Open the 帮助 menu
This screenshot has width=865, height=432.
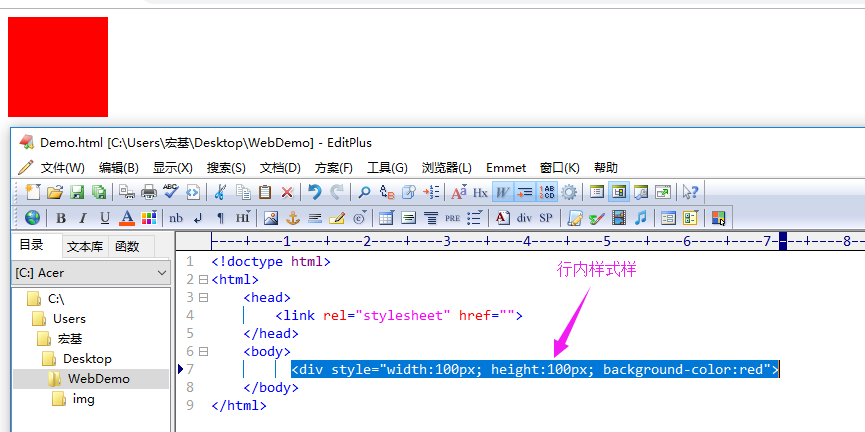(606, 168)
